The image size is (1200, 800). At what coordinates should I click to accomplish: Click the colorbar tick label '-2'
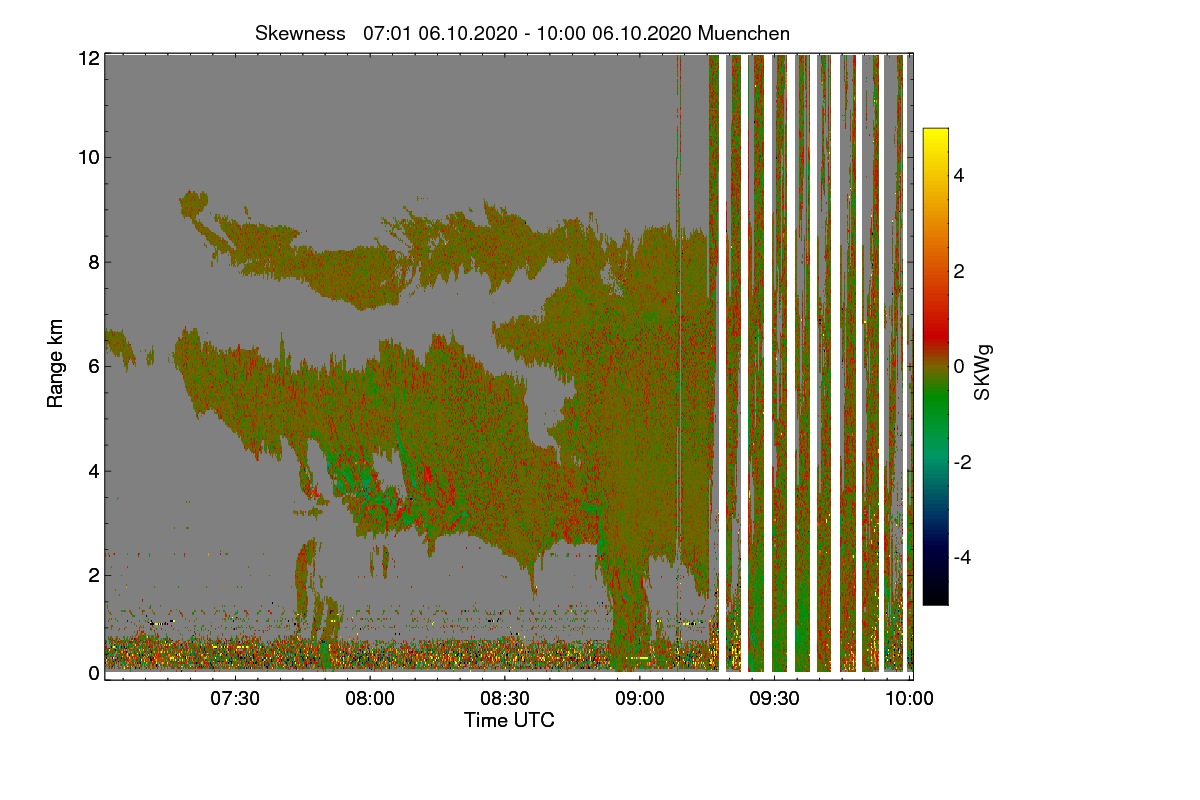pyautogui.click(x=962, y=462)
